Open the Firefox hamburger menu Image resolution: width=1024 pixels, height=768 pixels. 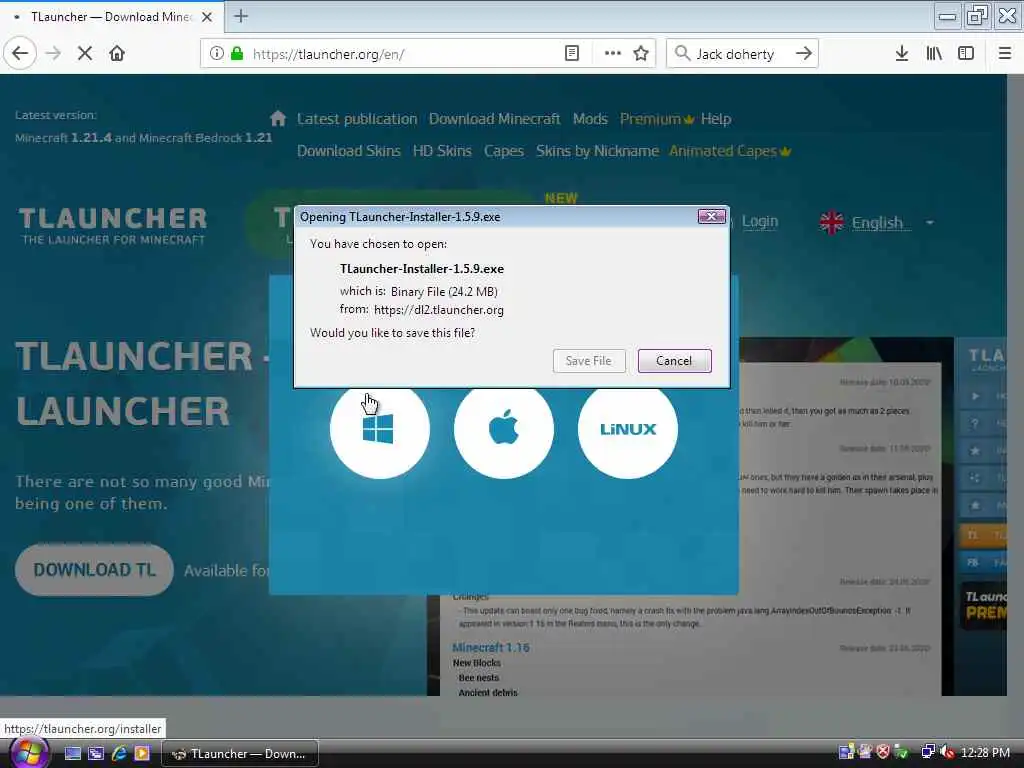[1005, 53]
